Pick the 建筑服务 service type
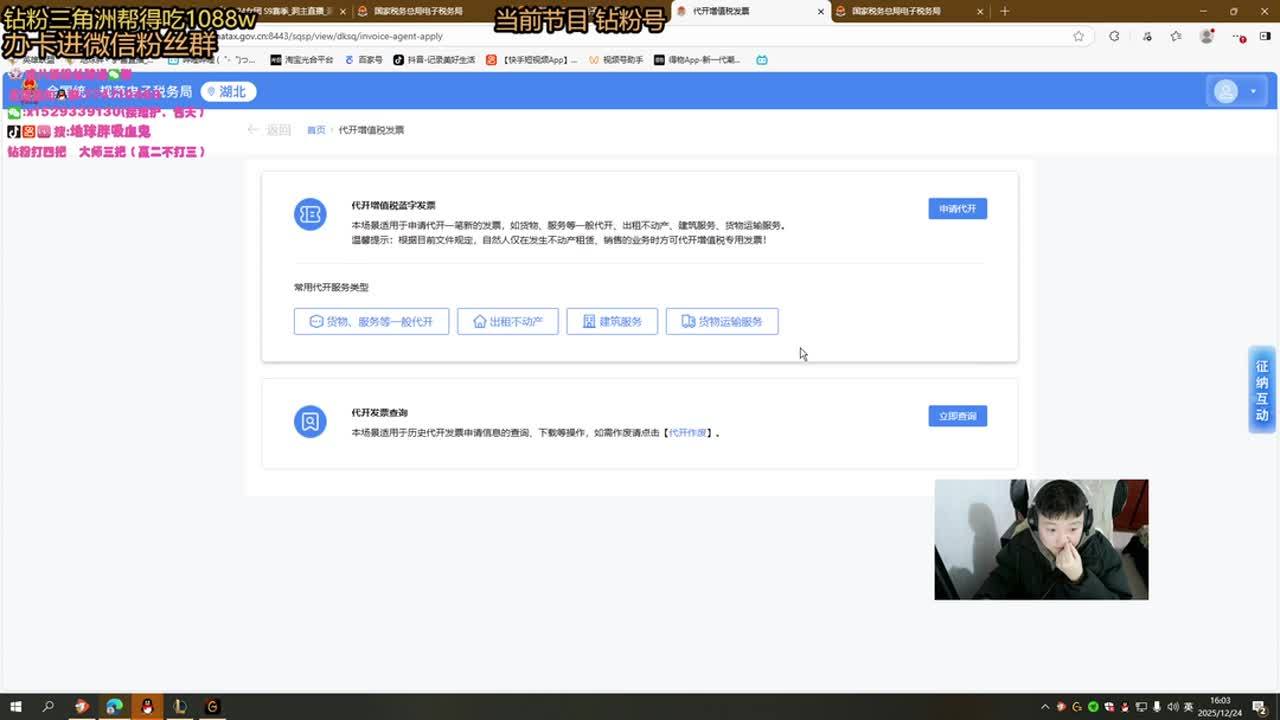Image resolution: width=1280 pixels, height=720 pixels. 612,321
